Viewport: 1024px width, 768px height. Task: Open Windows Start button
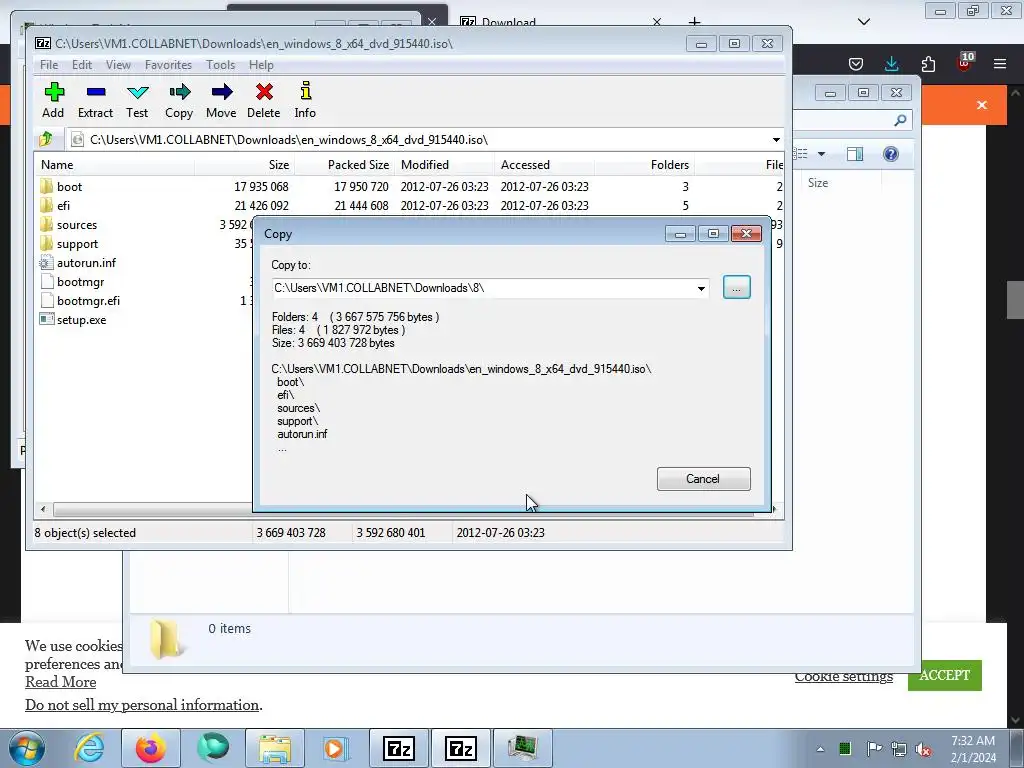tap(26, 748)
